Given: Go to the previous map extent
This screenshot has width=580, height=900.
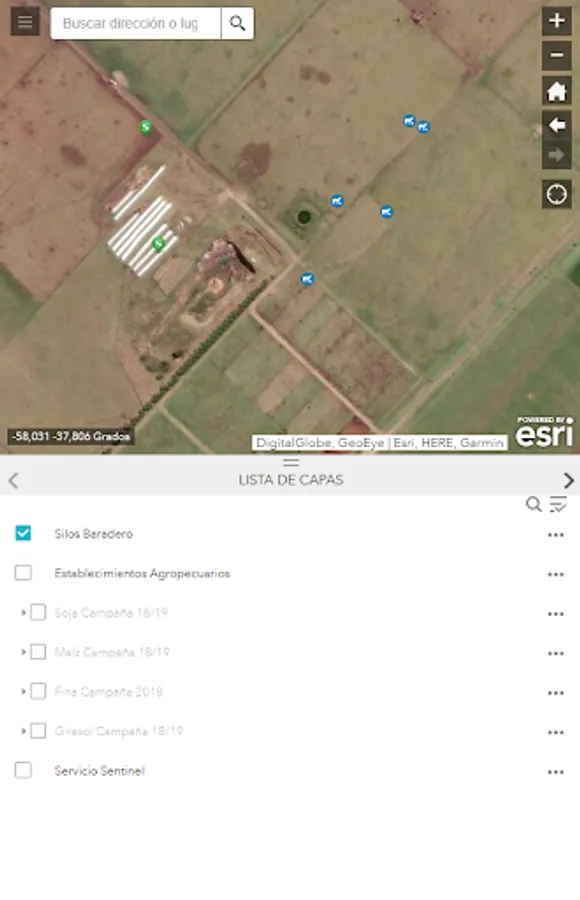Looking at the screenshot, I should coord(556,125).
